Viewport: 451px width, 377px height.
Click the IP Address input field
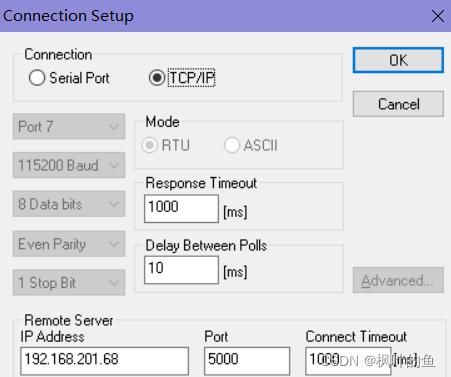pyautogui.click(x=105, y=361)
